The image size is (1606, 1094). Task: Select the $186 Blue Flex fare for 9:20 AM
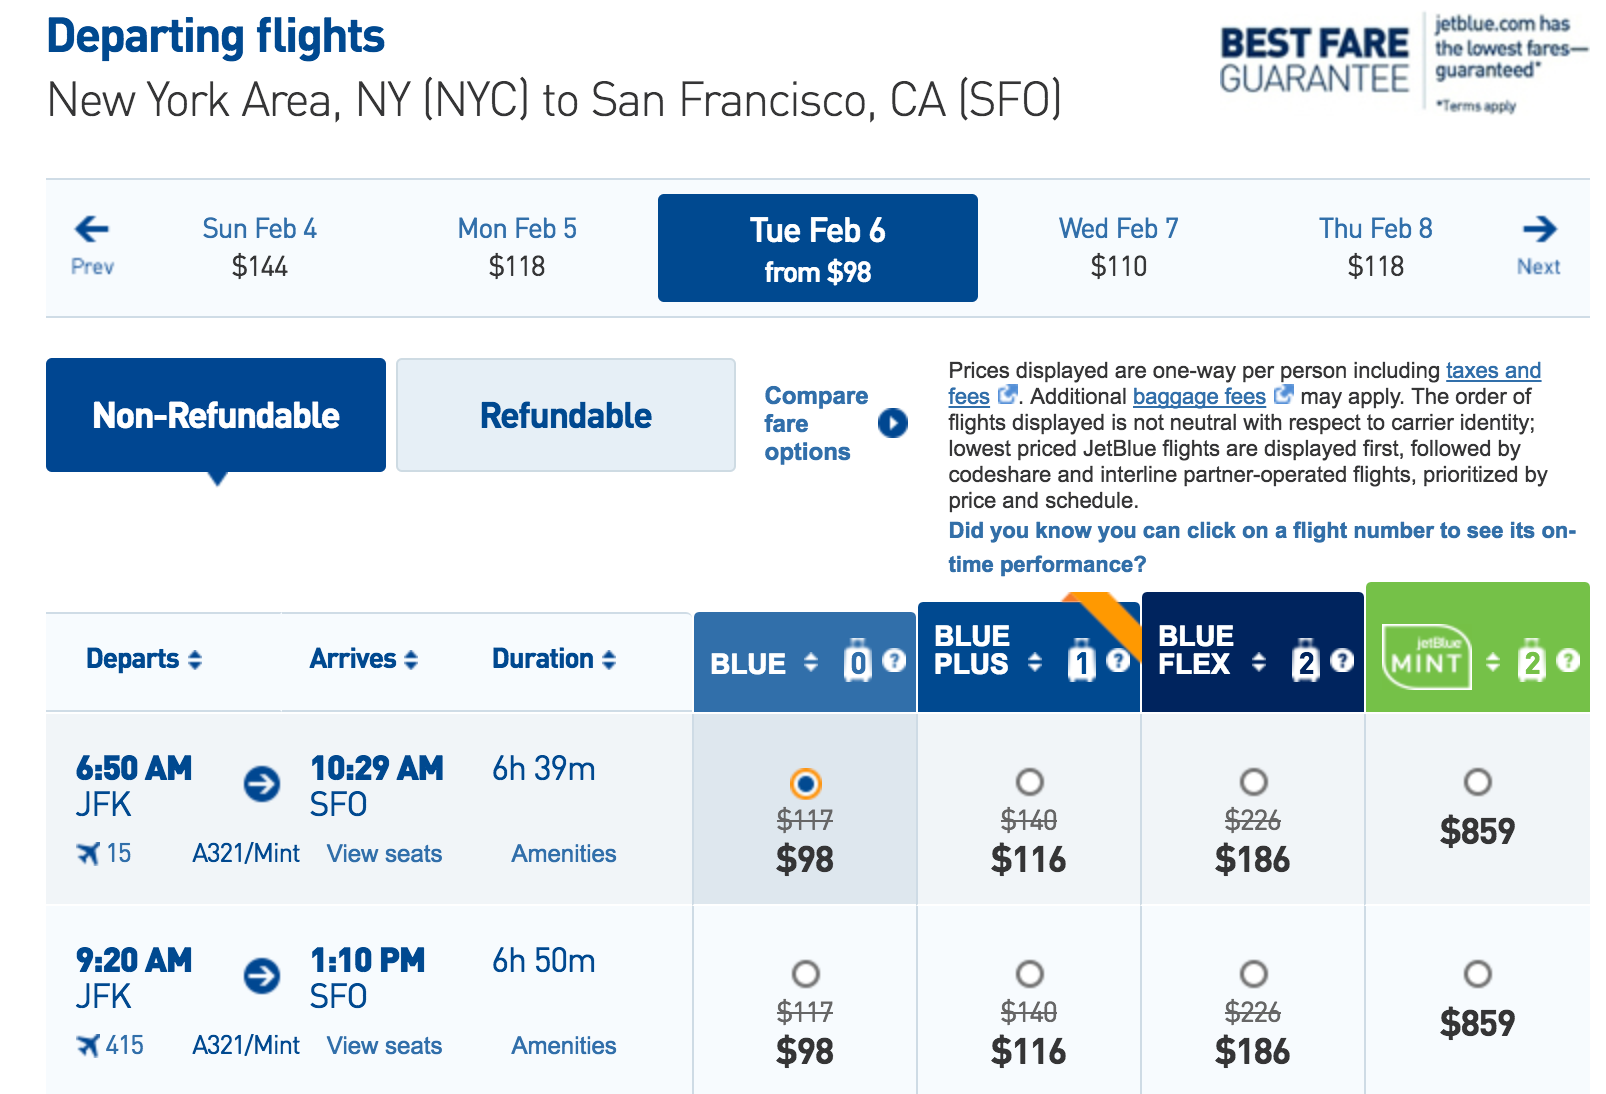(x=1253, y=974)
